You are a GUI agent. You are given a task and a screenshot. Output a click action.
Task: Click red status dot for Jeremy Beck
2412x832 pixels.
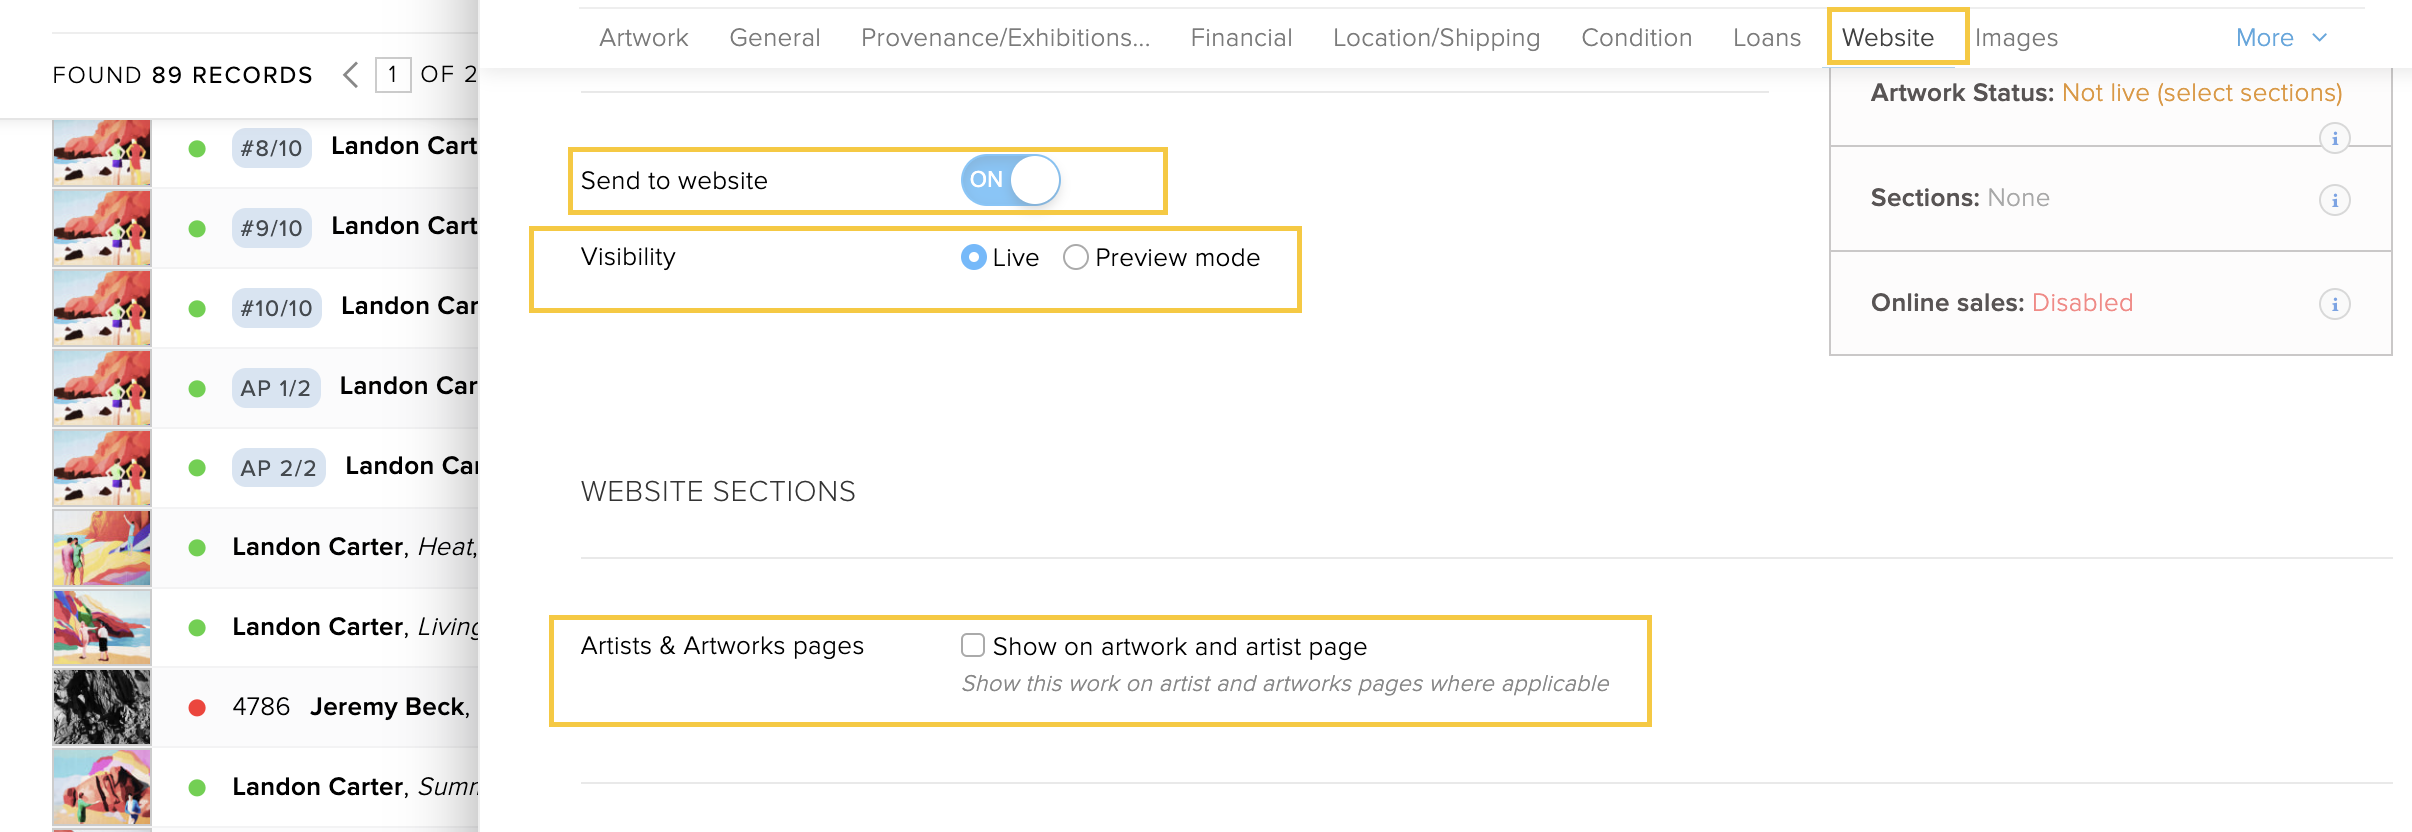point(197,708)
